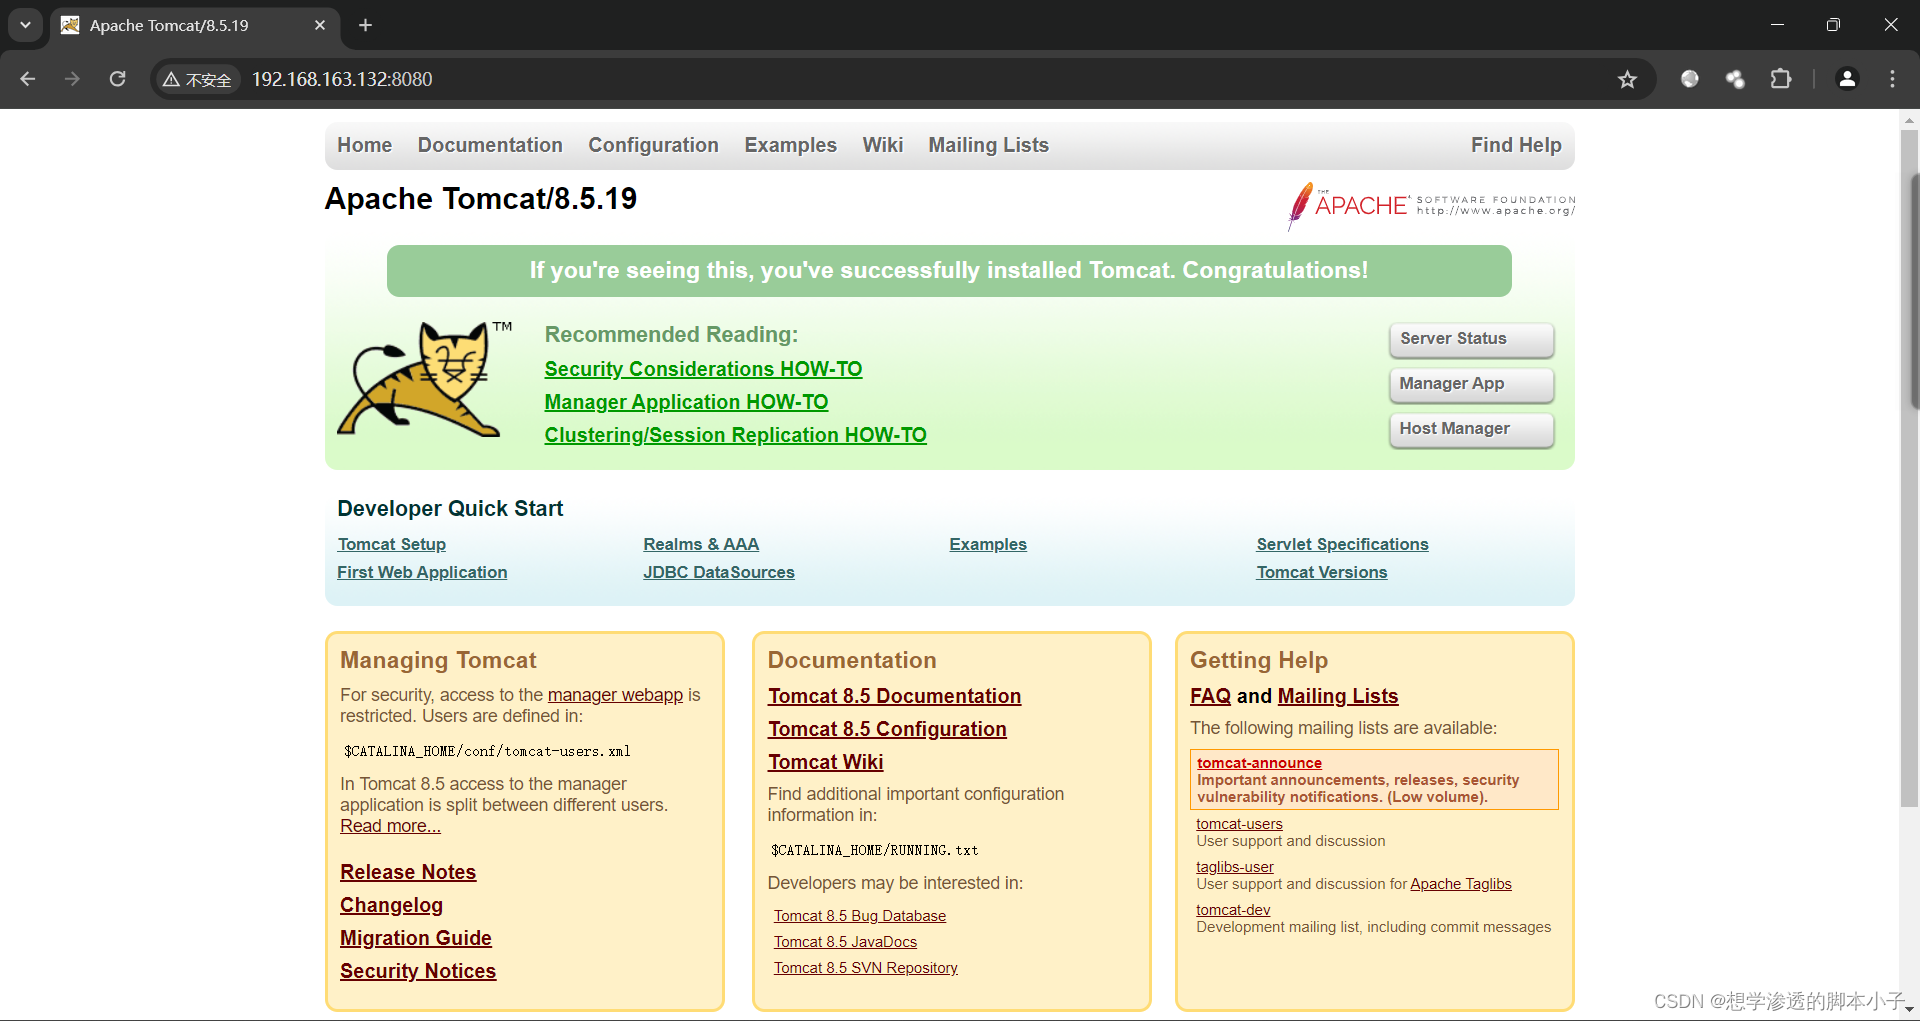Image resolution: width=1920 pixels, height=1021 pixels.
Task: Open Changelog link
Action: (391, 905)
